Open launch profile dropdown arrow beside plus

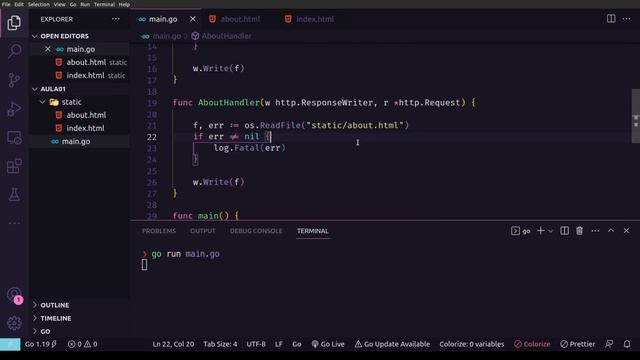(x=550, y=231)
